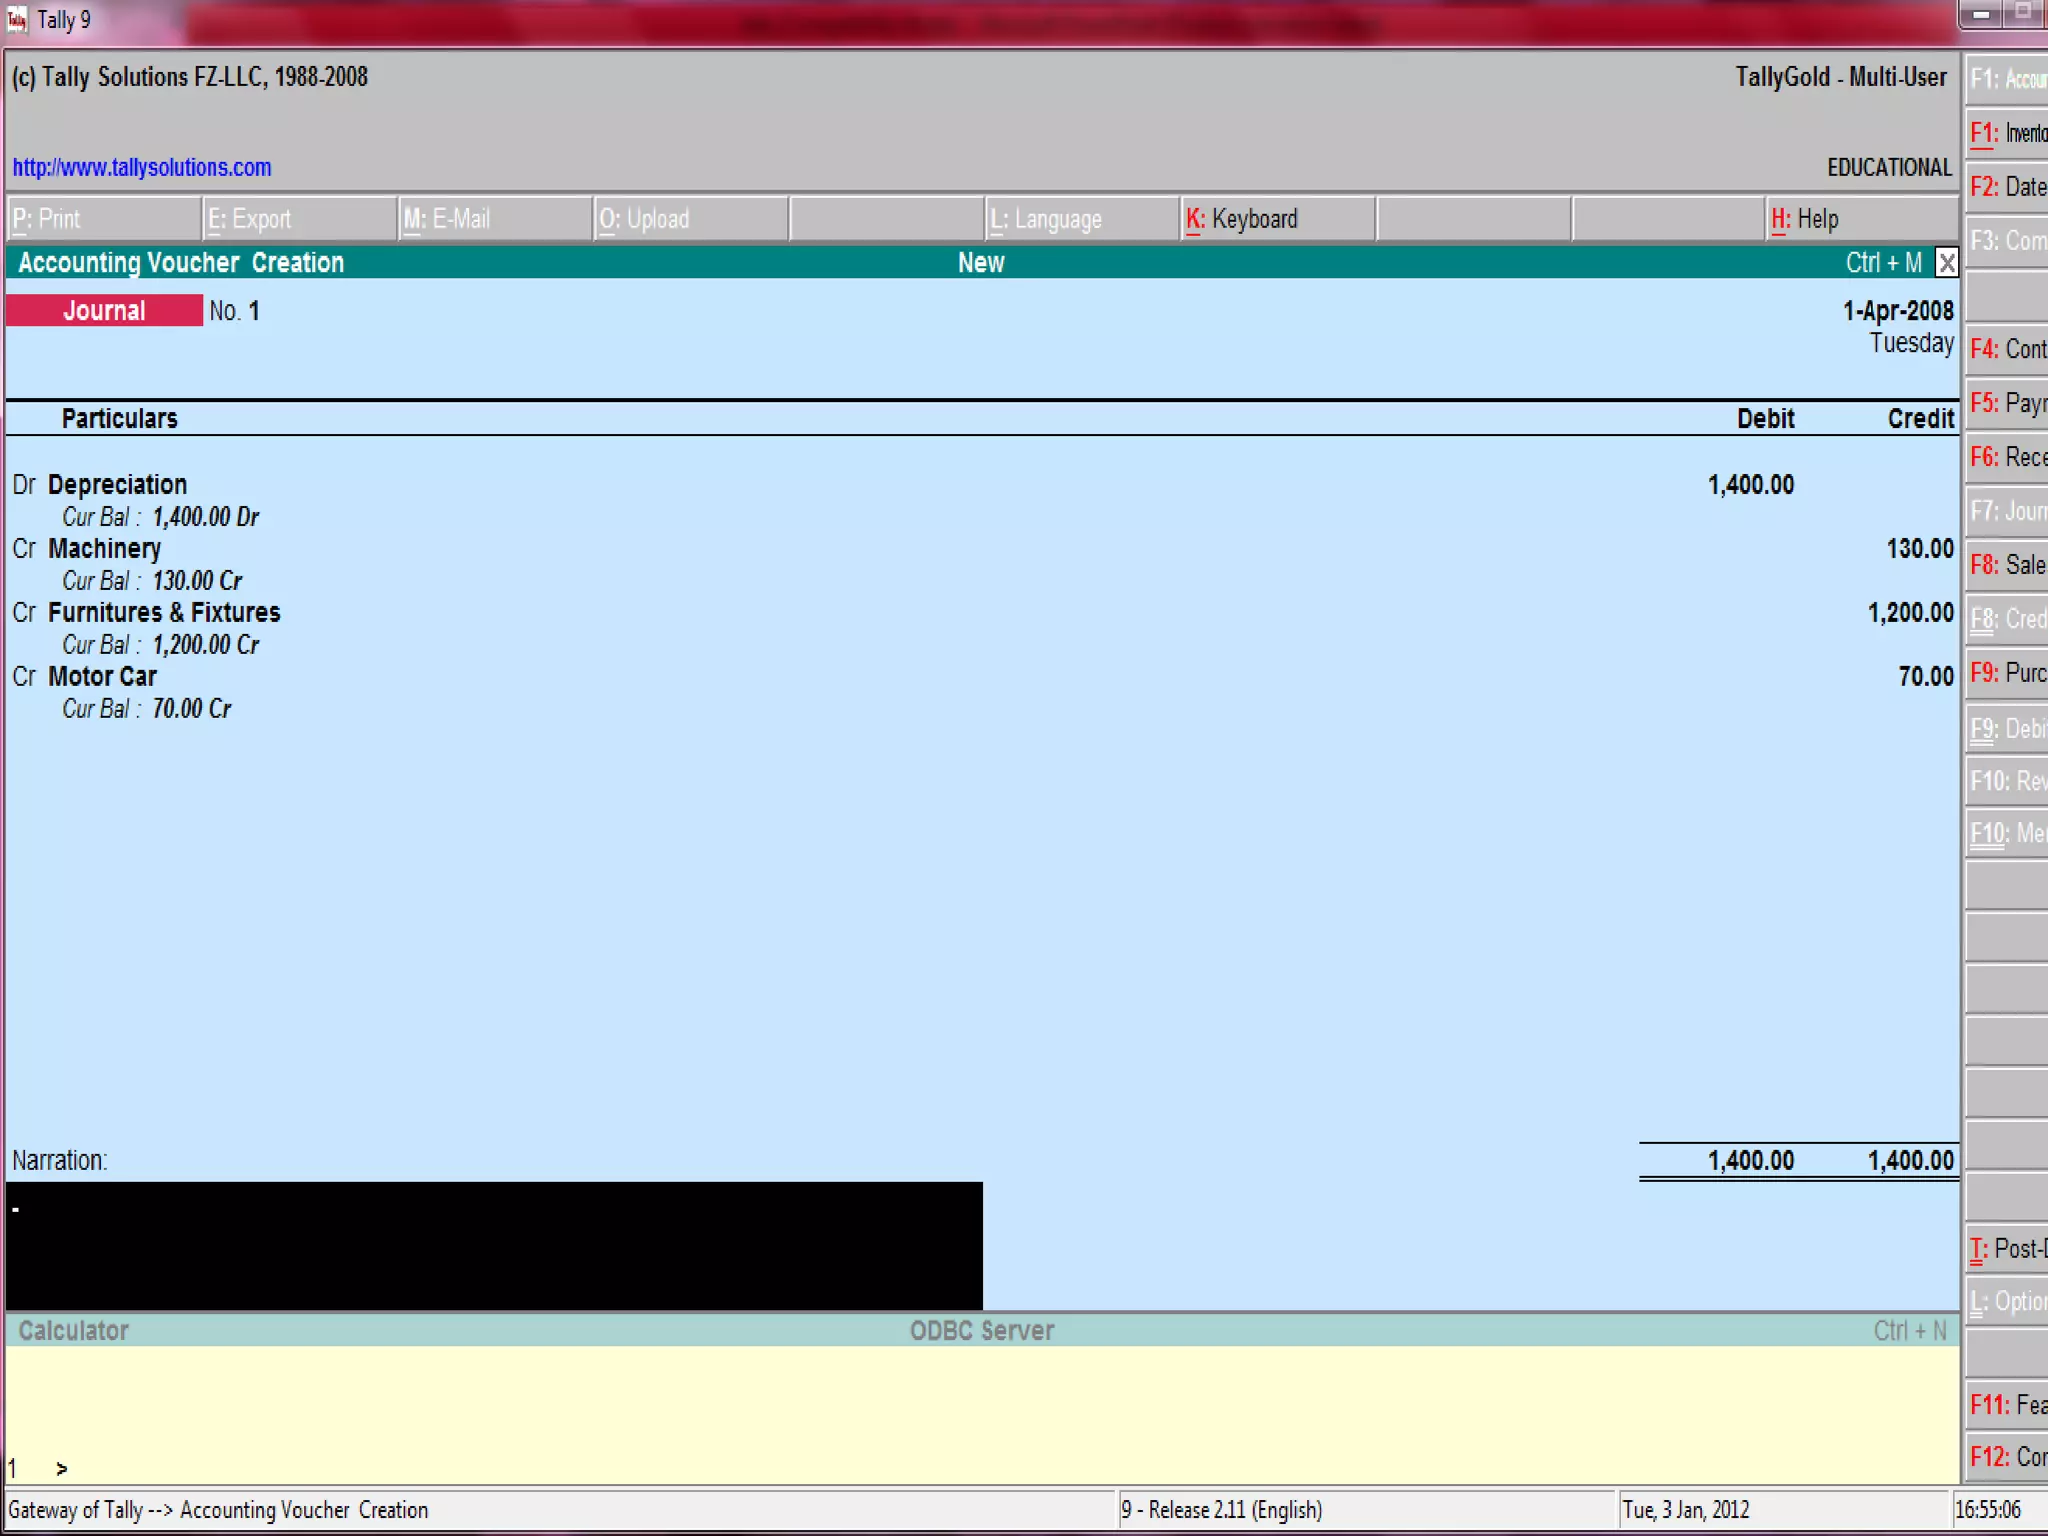The image size is (2048, 1536).
Task: Open the tallysolutions.com website link
Action: 142,167
